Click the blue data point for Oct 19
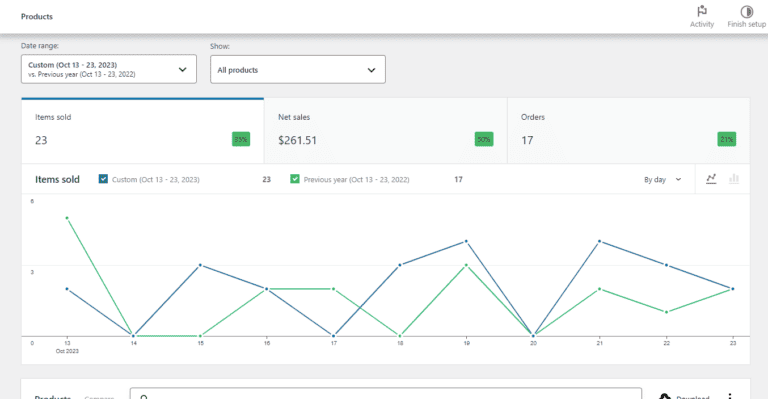The image size is (768, 399). click(x=466, y=241)
